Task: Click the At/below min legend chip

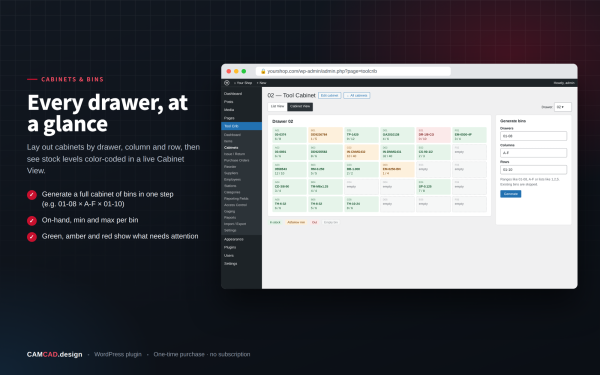Action: (x=296, y=222)
